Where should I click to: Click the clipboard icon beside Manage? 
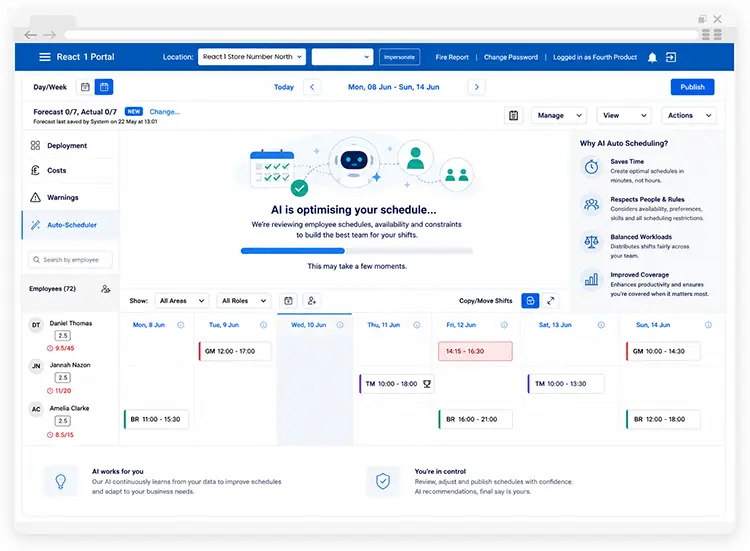pos(513,115)
